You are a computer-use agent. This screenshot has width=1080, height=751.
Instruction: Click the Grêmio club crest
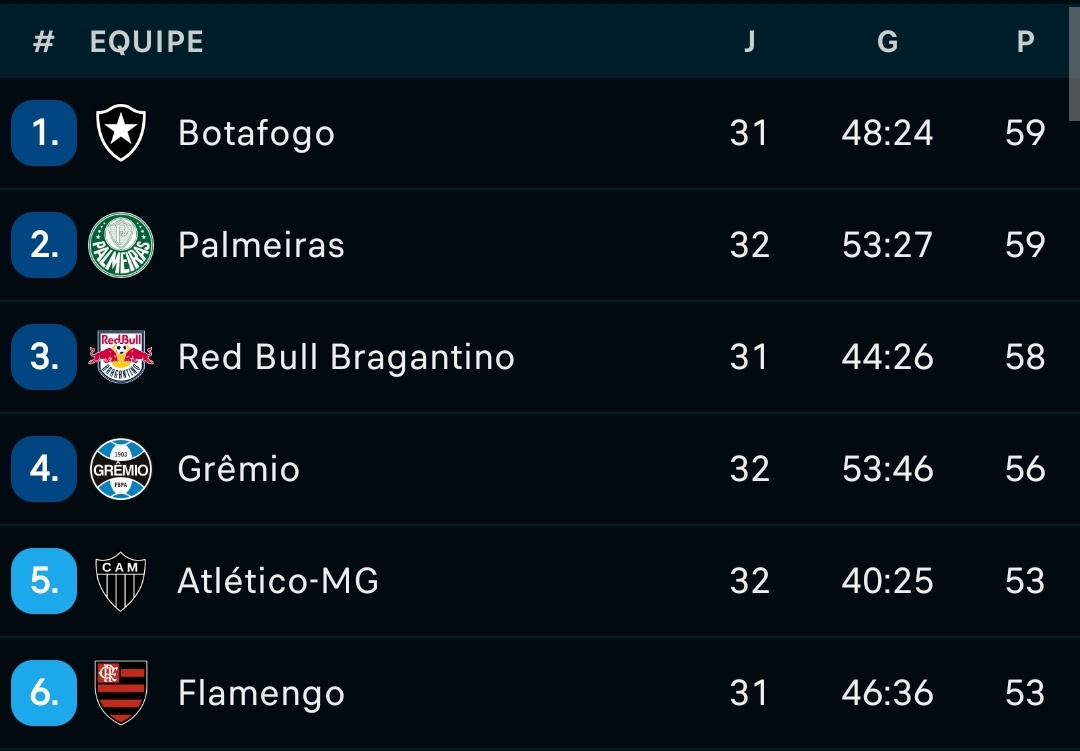pyautogui.click(x=121, y=469)
